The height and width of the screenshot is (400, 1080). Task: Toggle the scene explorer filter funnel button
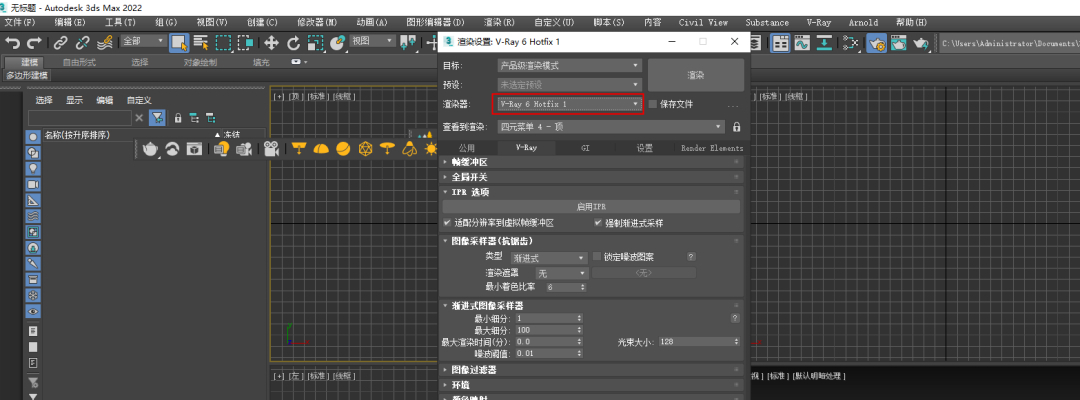tap(157, 117)
